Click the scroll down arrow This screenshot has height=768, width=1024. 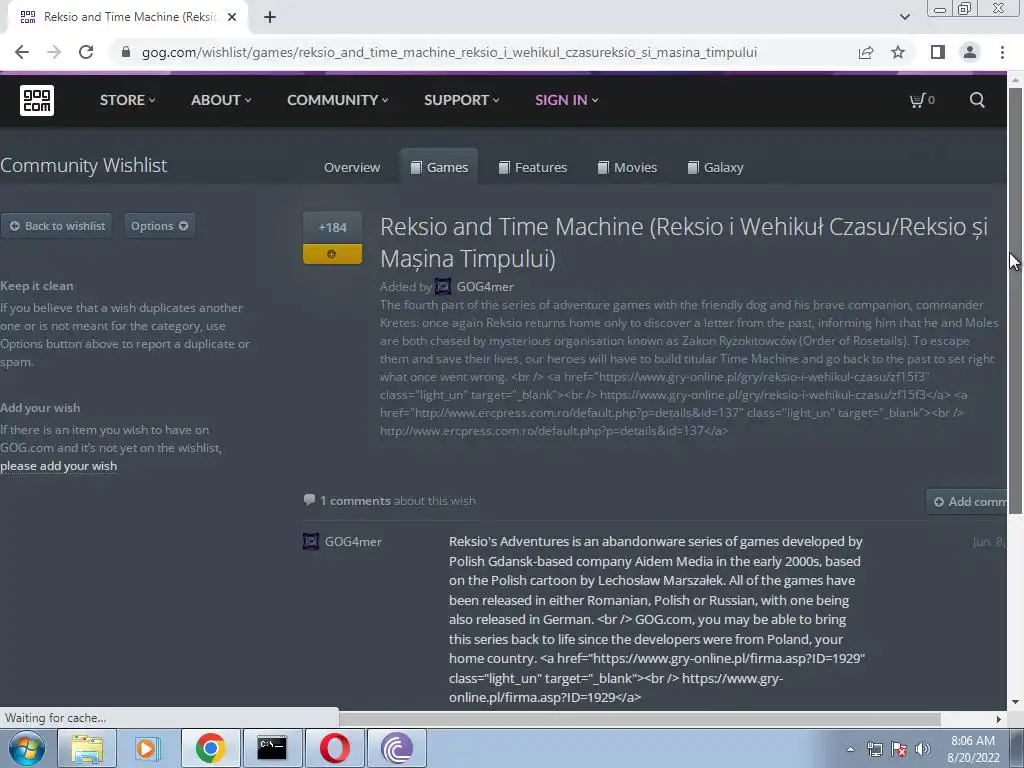pos(1015,702)
